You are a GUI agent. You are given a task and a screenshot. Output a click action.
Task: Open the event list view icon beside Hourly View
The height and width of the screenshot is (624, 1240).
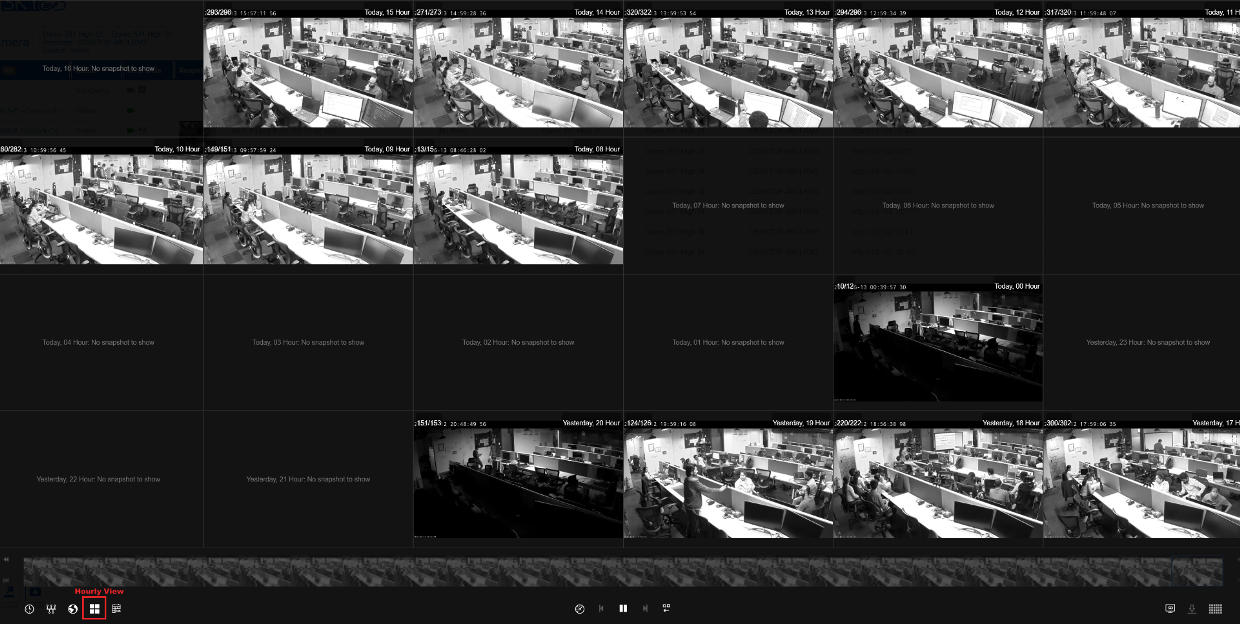tap(117, 608)
